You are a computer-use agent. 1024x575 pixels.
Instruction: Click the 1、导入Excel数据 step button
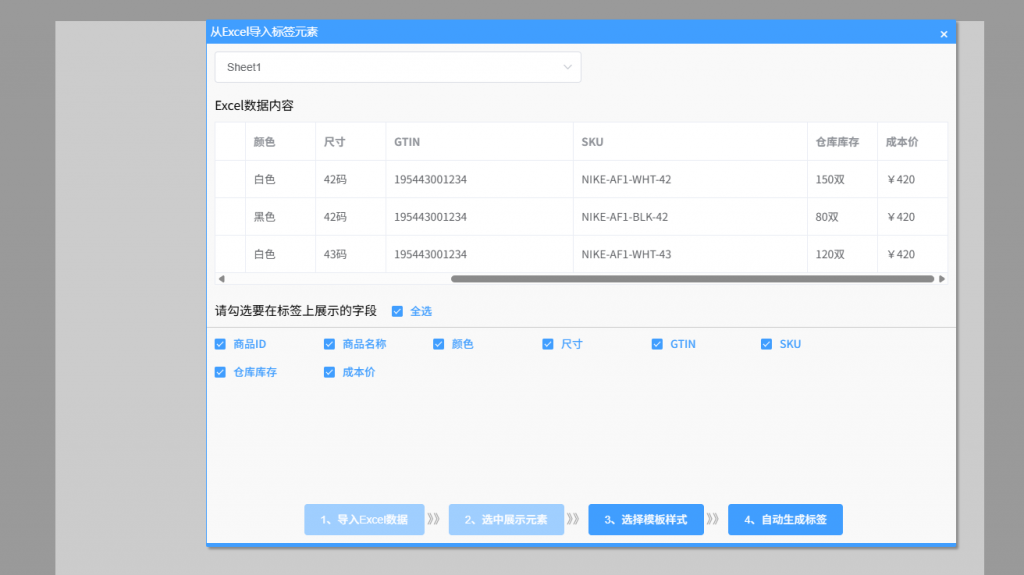click(364, 520)
